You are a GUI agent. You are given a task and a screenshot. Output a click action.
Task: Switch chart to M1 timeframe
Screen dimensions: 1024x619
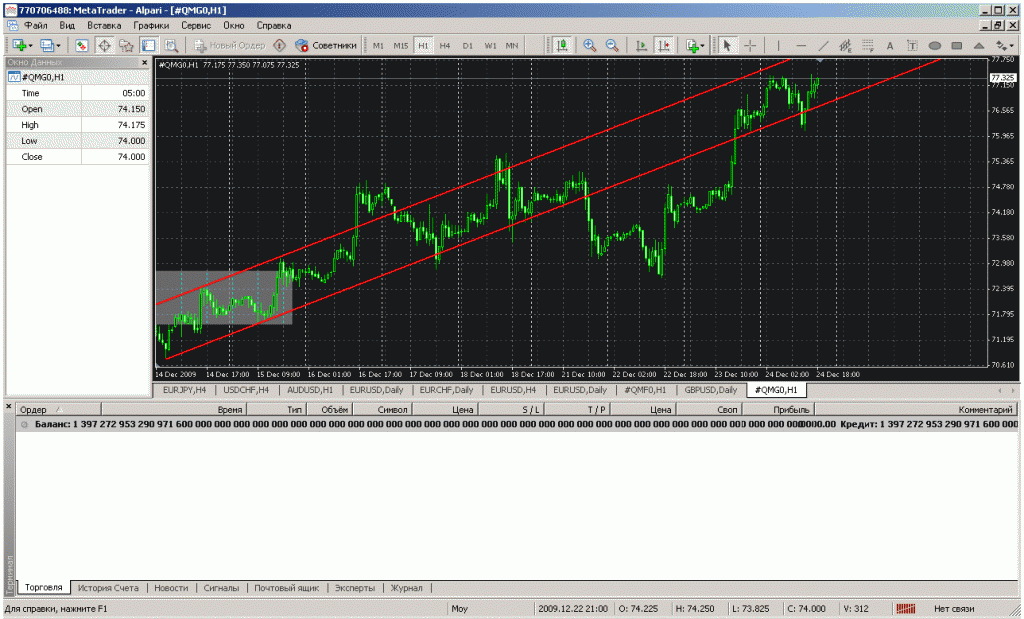[378, 46]
